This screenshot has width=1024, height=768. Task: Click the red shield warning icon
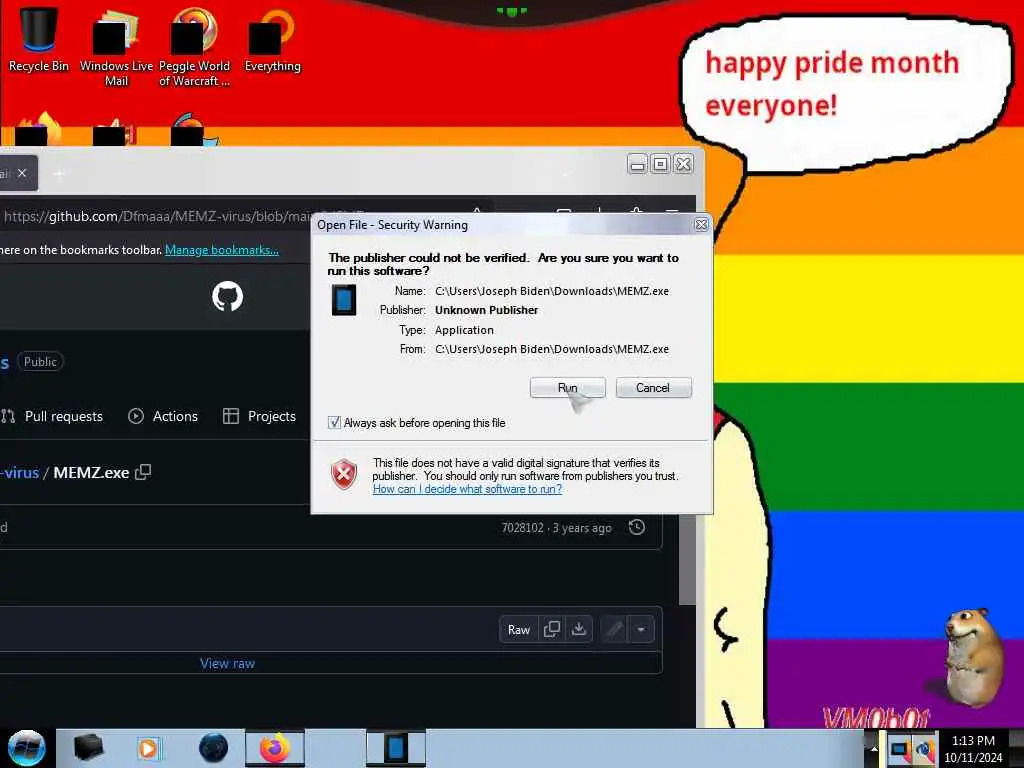344,474
